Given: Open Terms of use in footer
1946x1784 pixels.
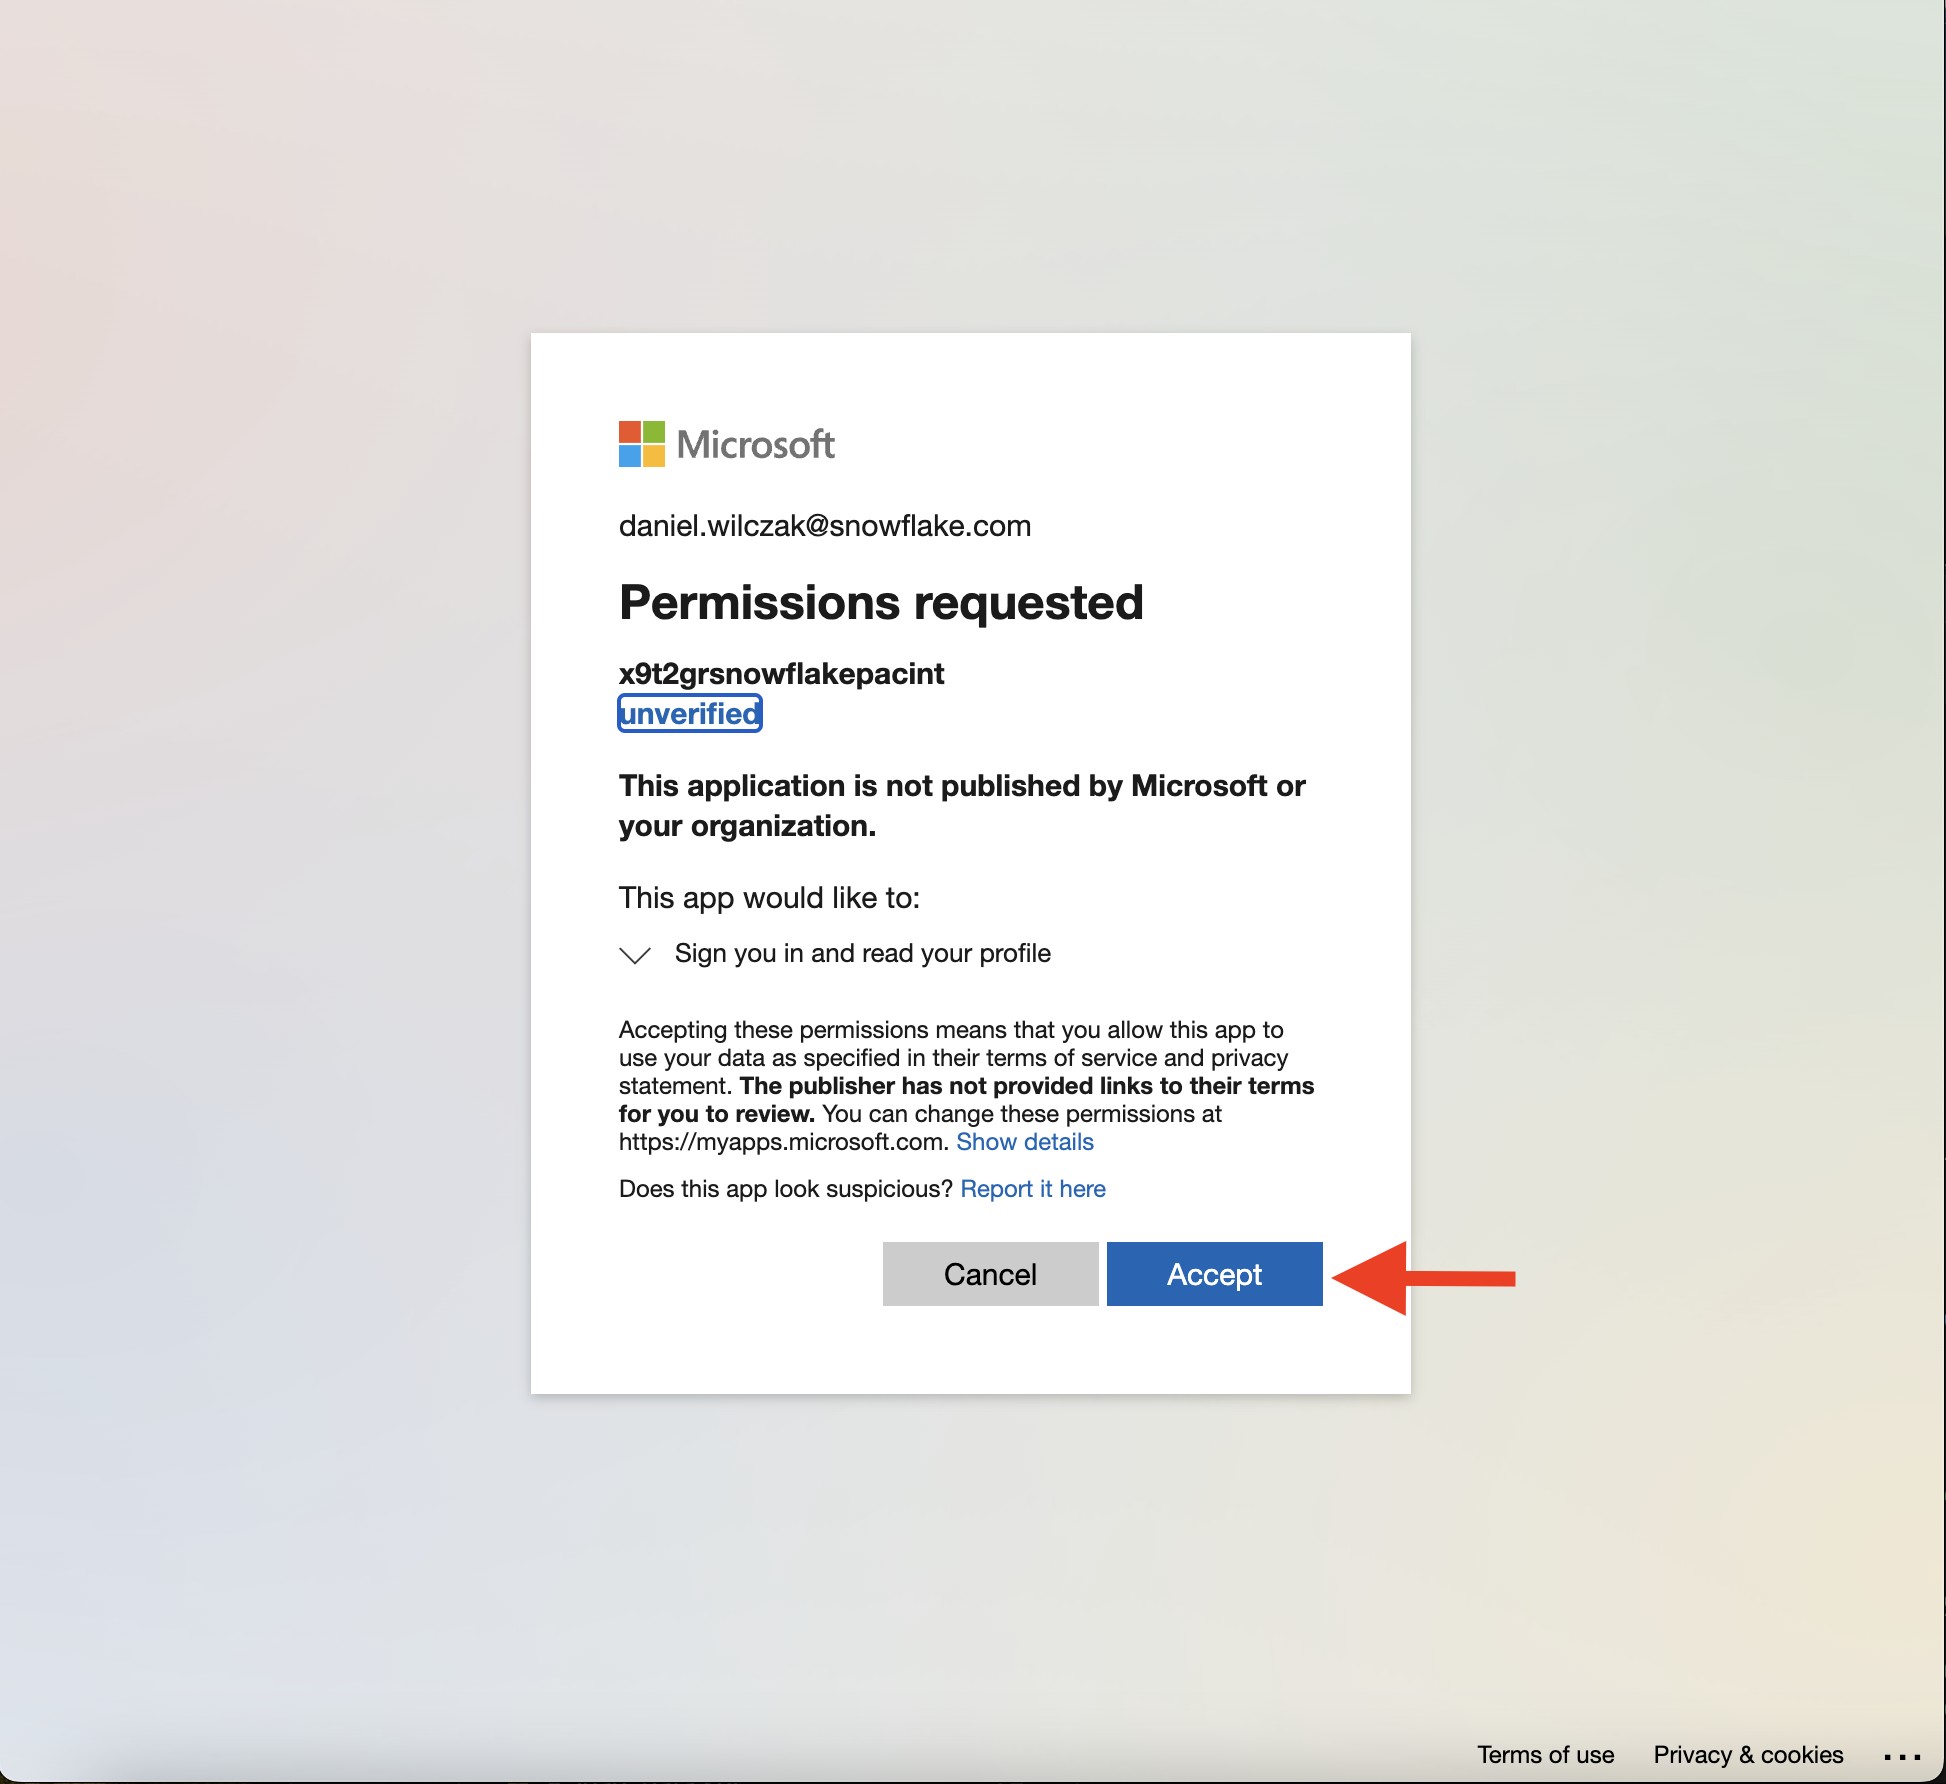Looking at the screenshot, I should click(1545, 1755).
